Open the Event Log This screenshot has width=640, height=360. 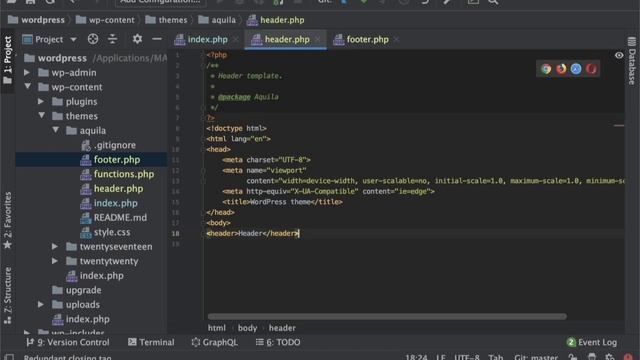[x=592, y=342]
